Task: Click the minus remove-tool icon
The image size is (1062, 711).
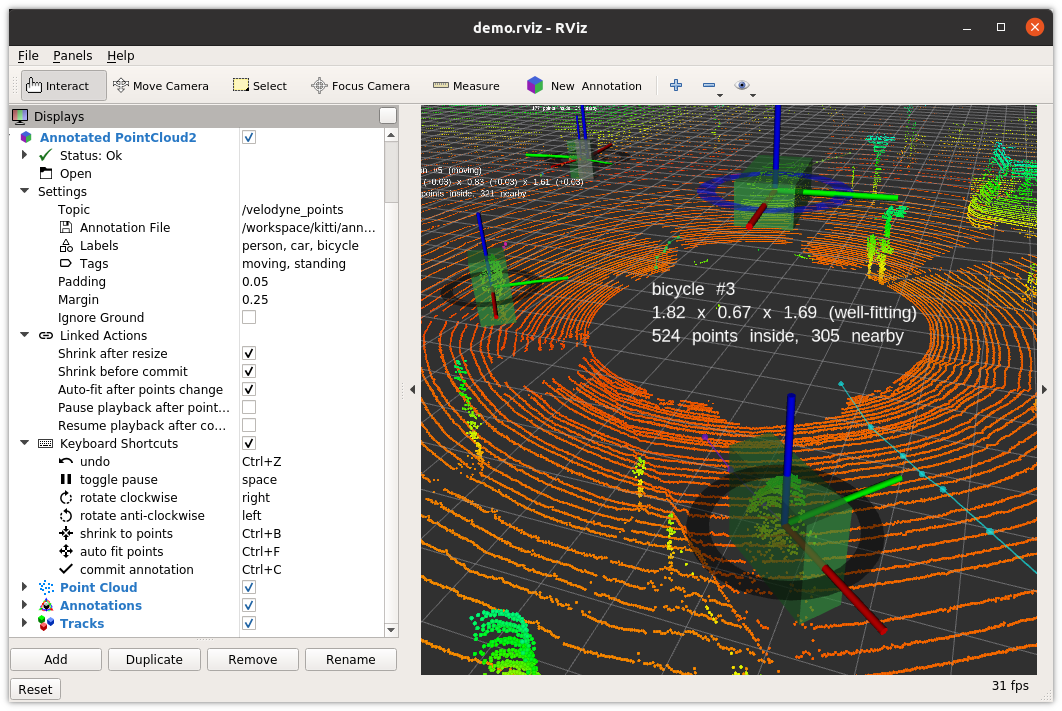Action: tap(709, 85)
